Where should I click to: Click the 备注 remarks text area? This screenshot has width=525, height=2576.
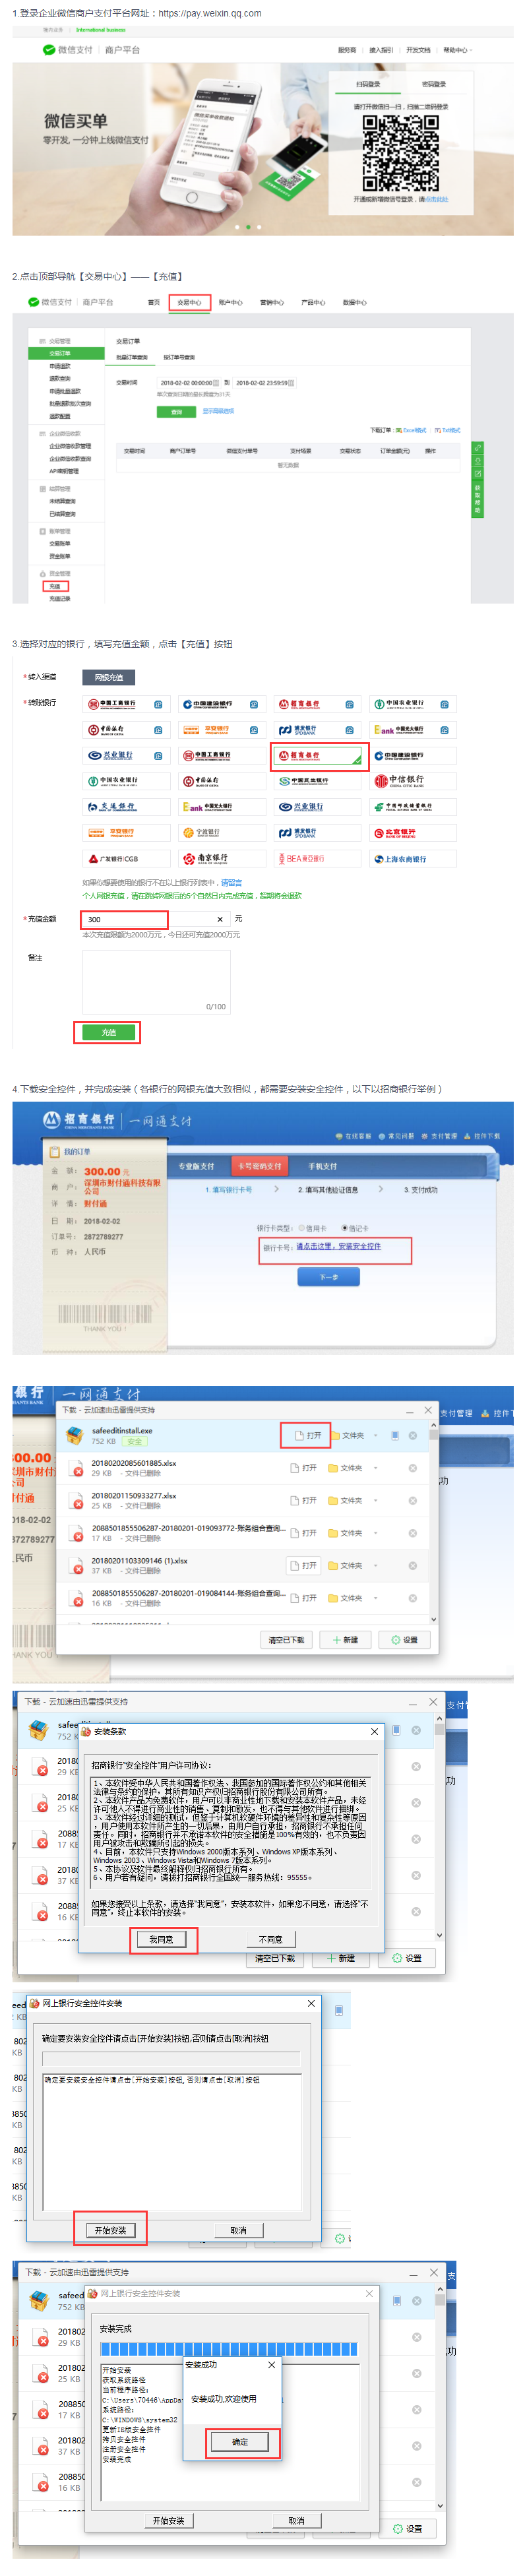tap(156, 981)
